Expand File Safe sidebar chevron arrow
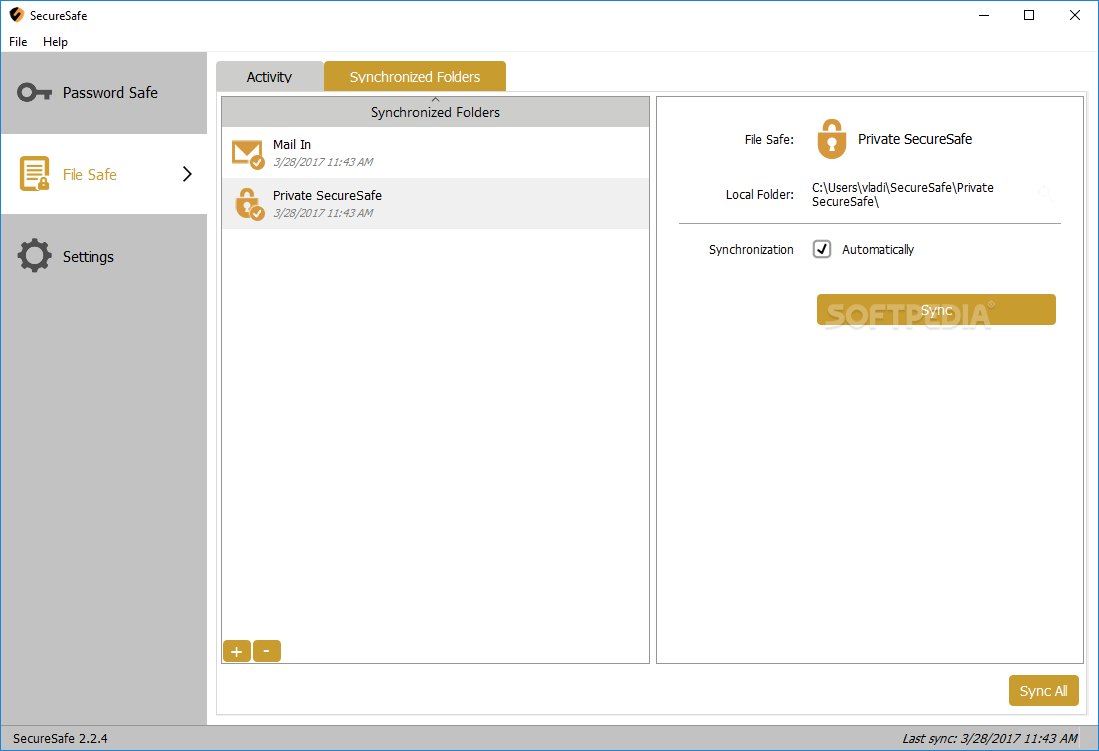 pos(187,174)
